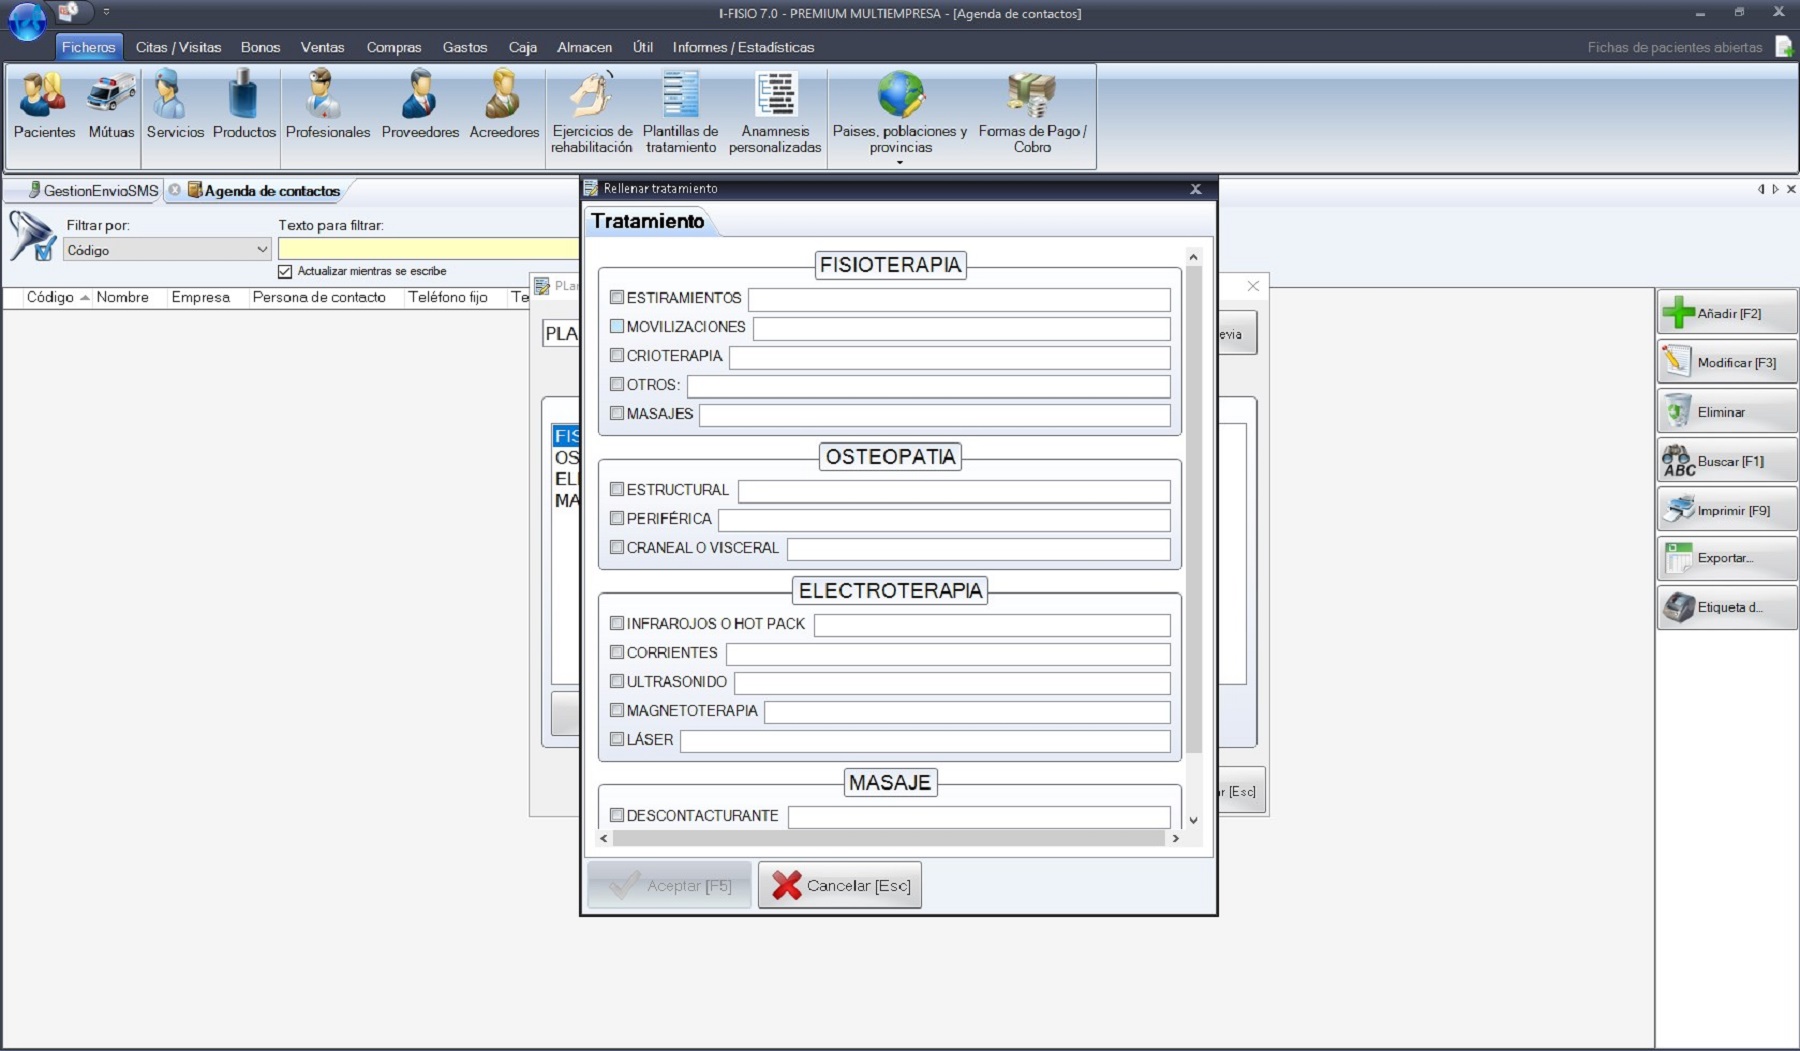Click Imprimir [F9] button
Screen dimensions: 1800x1051
[x=1727, y=510]
